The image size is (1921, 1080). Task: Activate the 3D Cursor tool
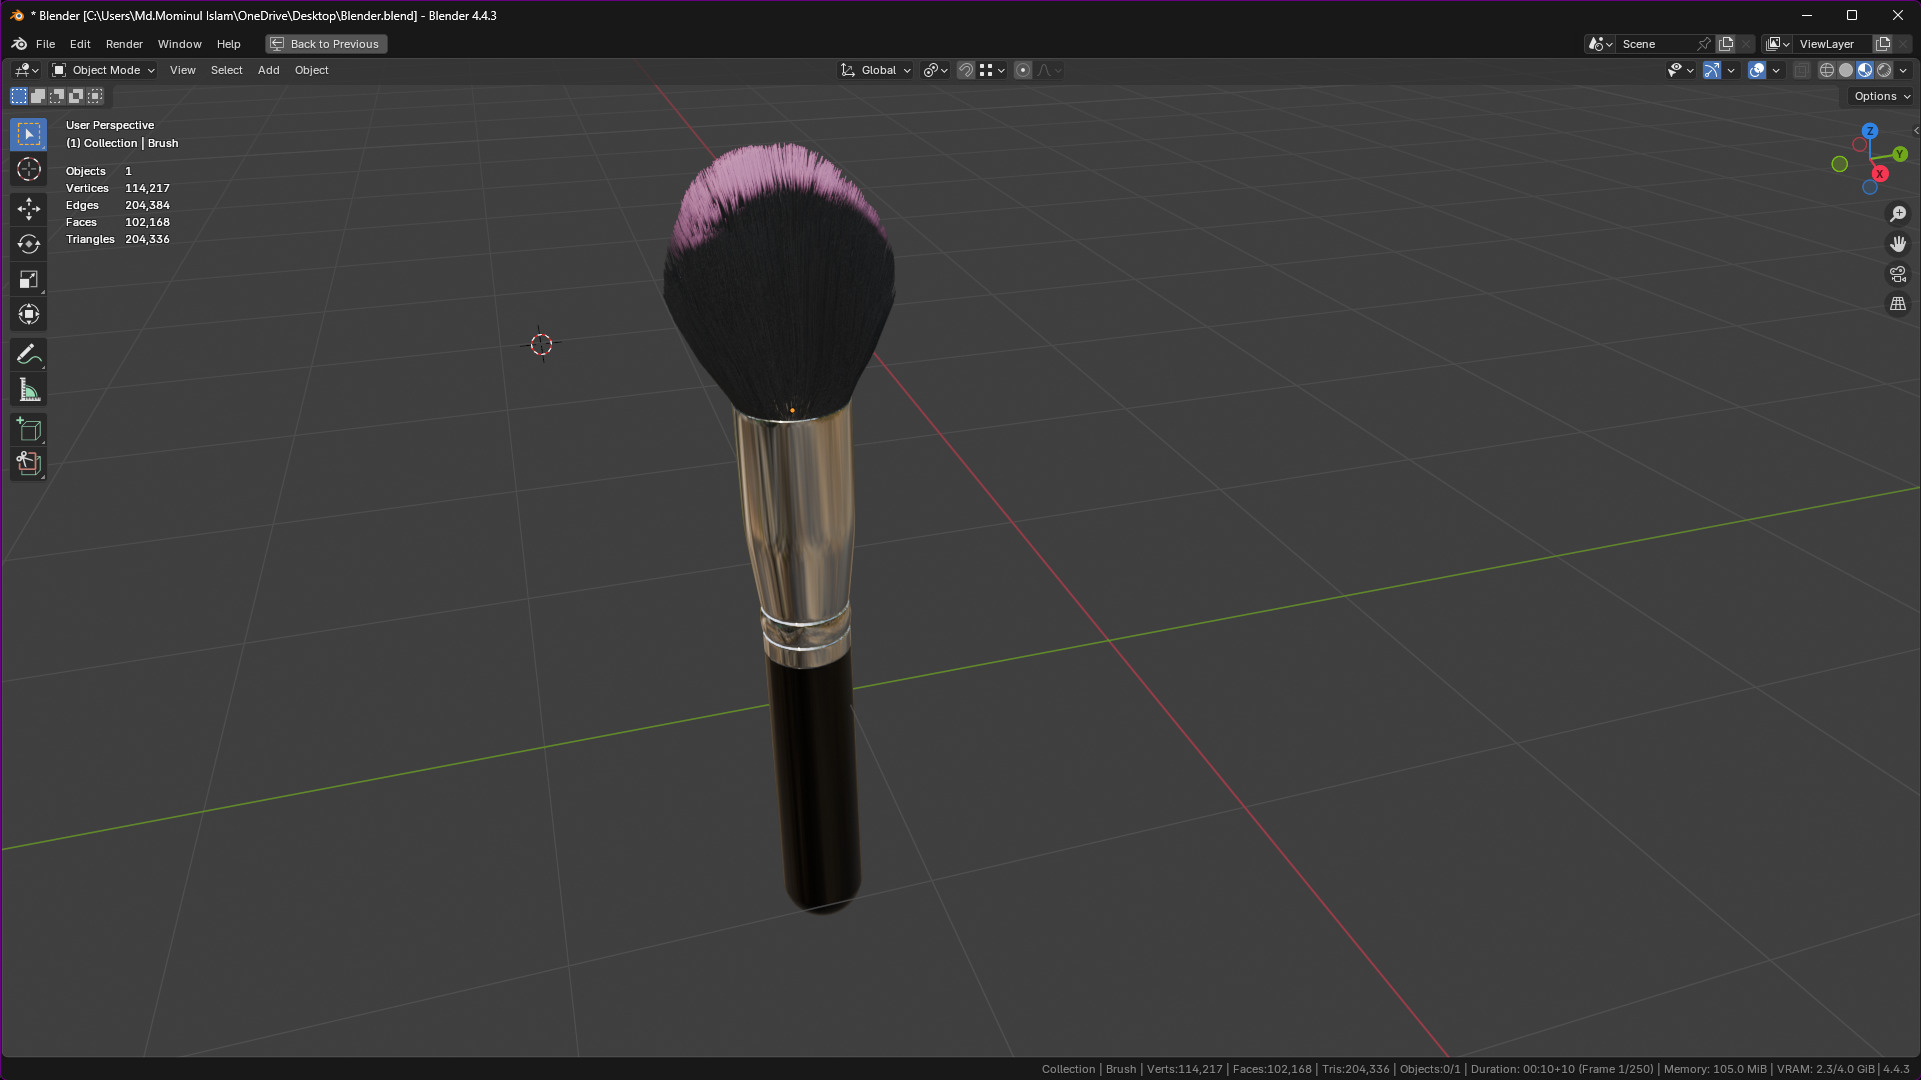click(28, 169)
